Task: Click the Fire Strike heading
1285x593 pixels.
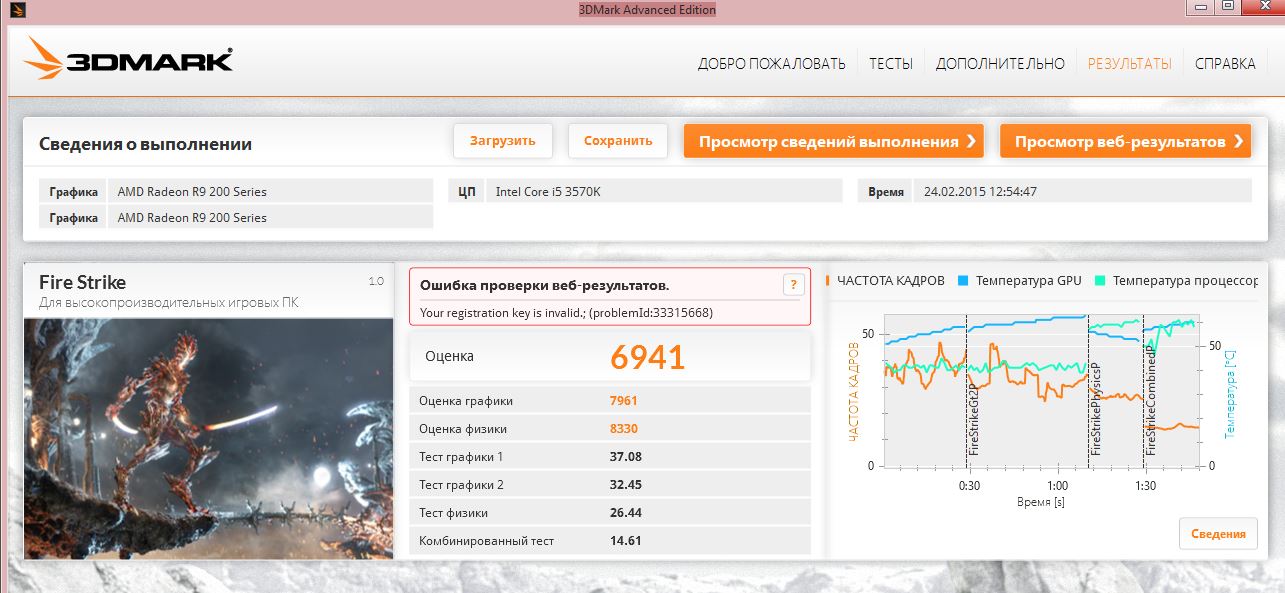Action: click(x=82, y=282)
